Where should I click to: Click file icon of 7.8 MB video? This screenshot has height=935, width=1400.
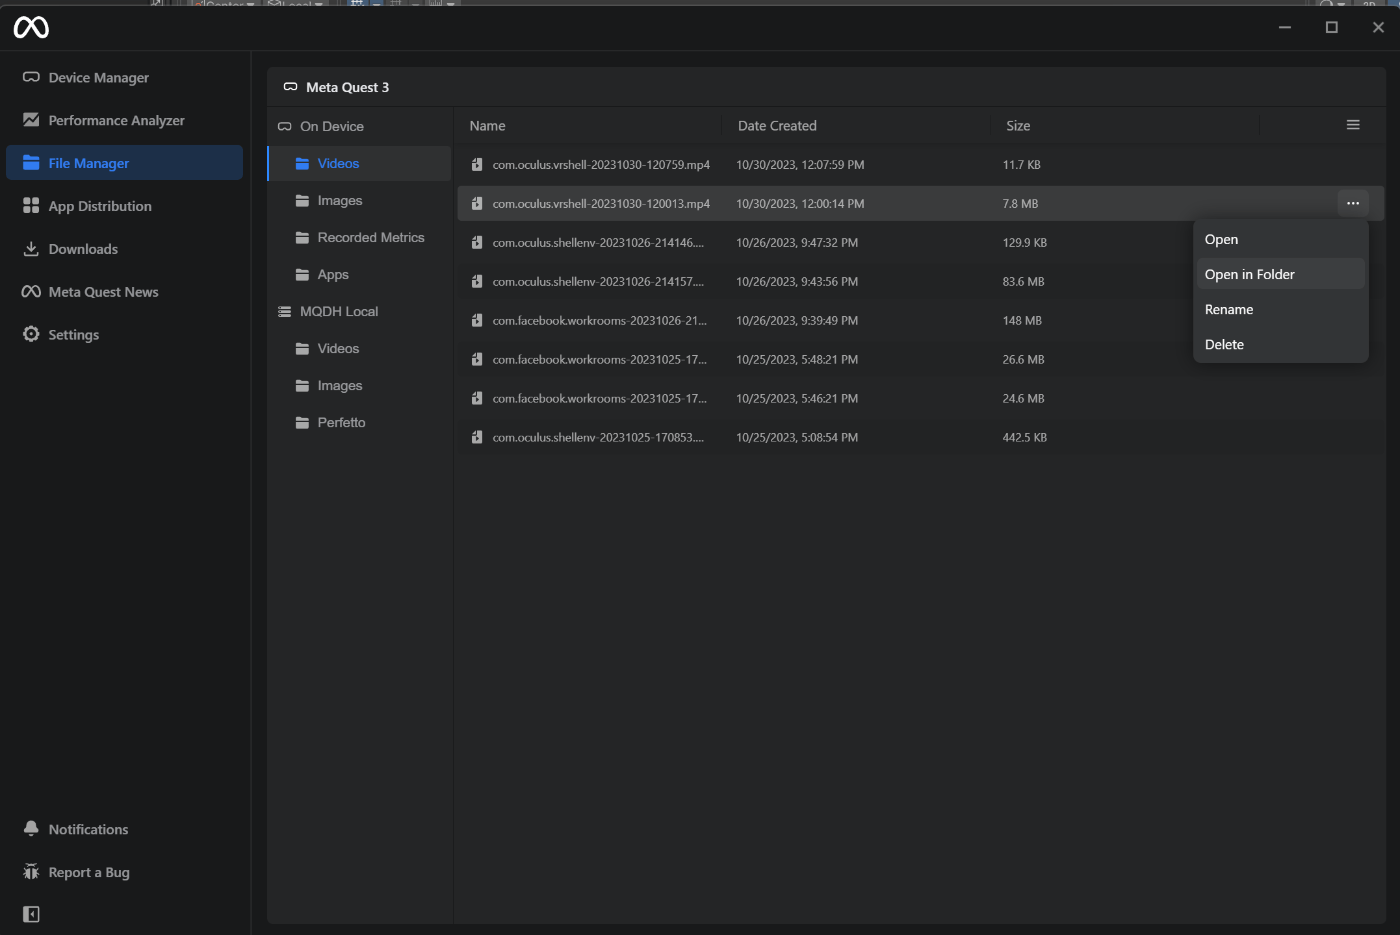coord(477,203)
